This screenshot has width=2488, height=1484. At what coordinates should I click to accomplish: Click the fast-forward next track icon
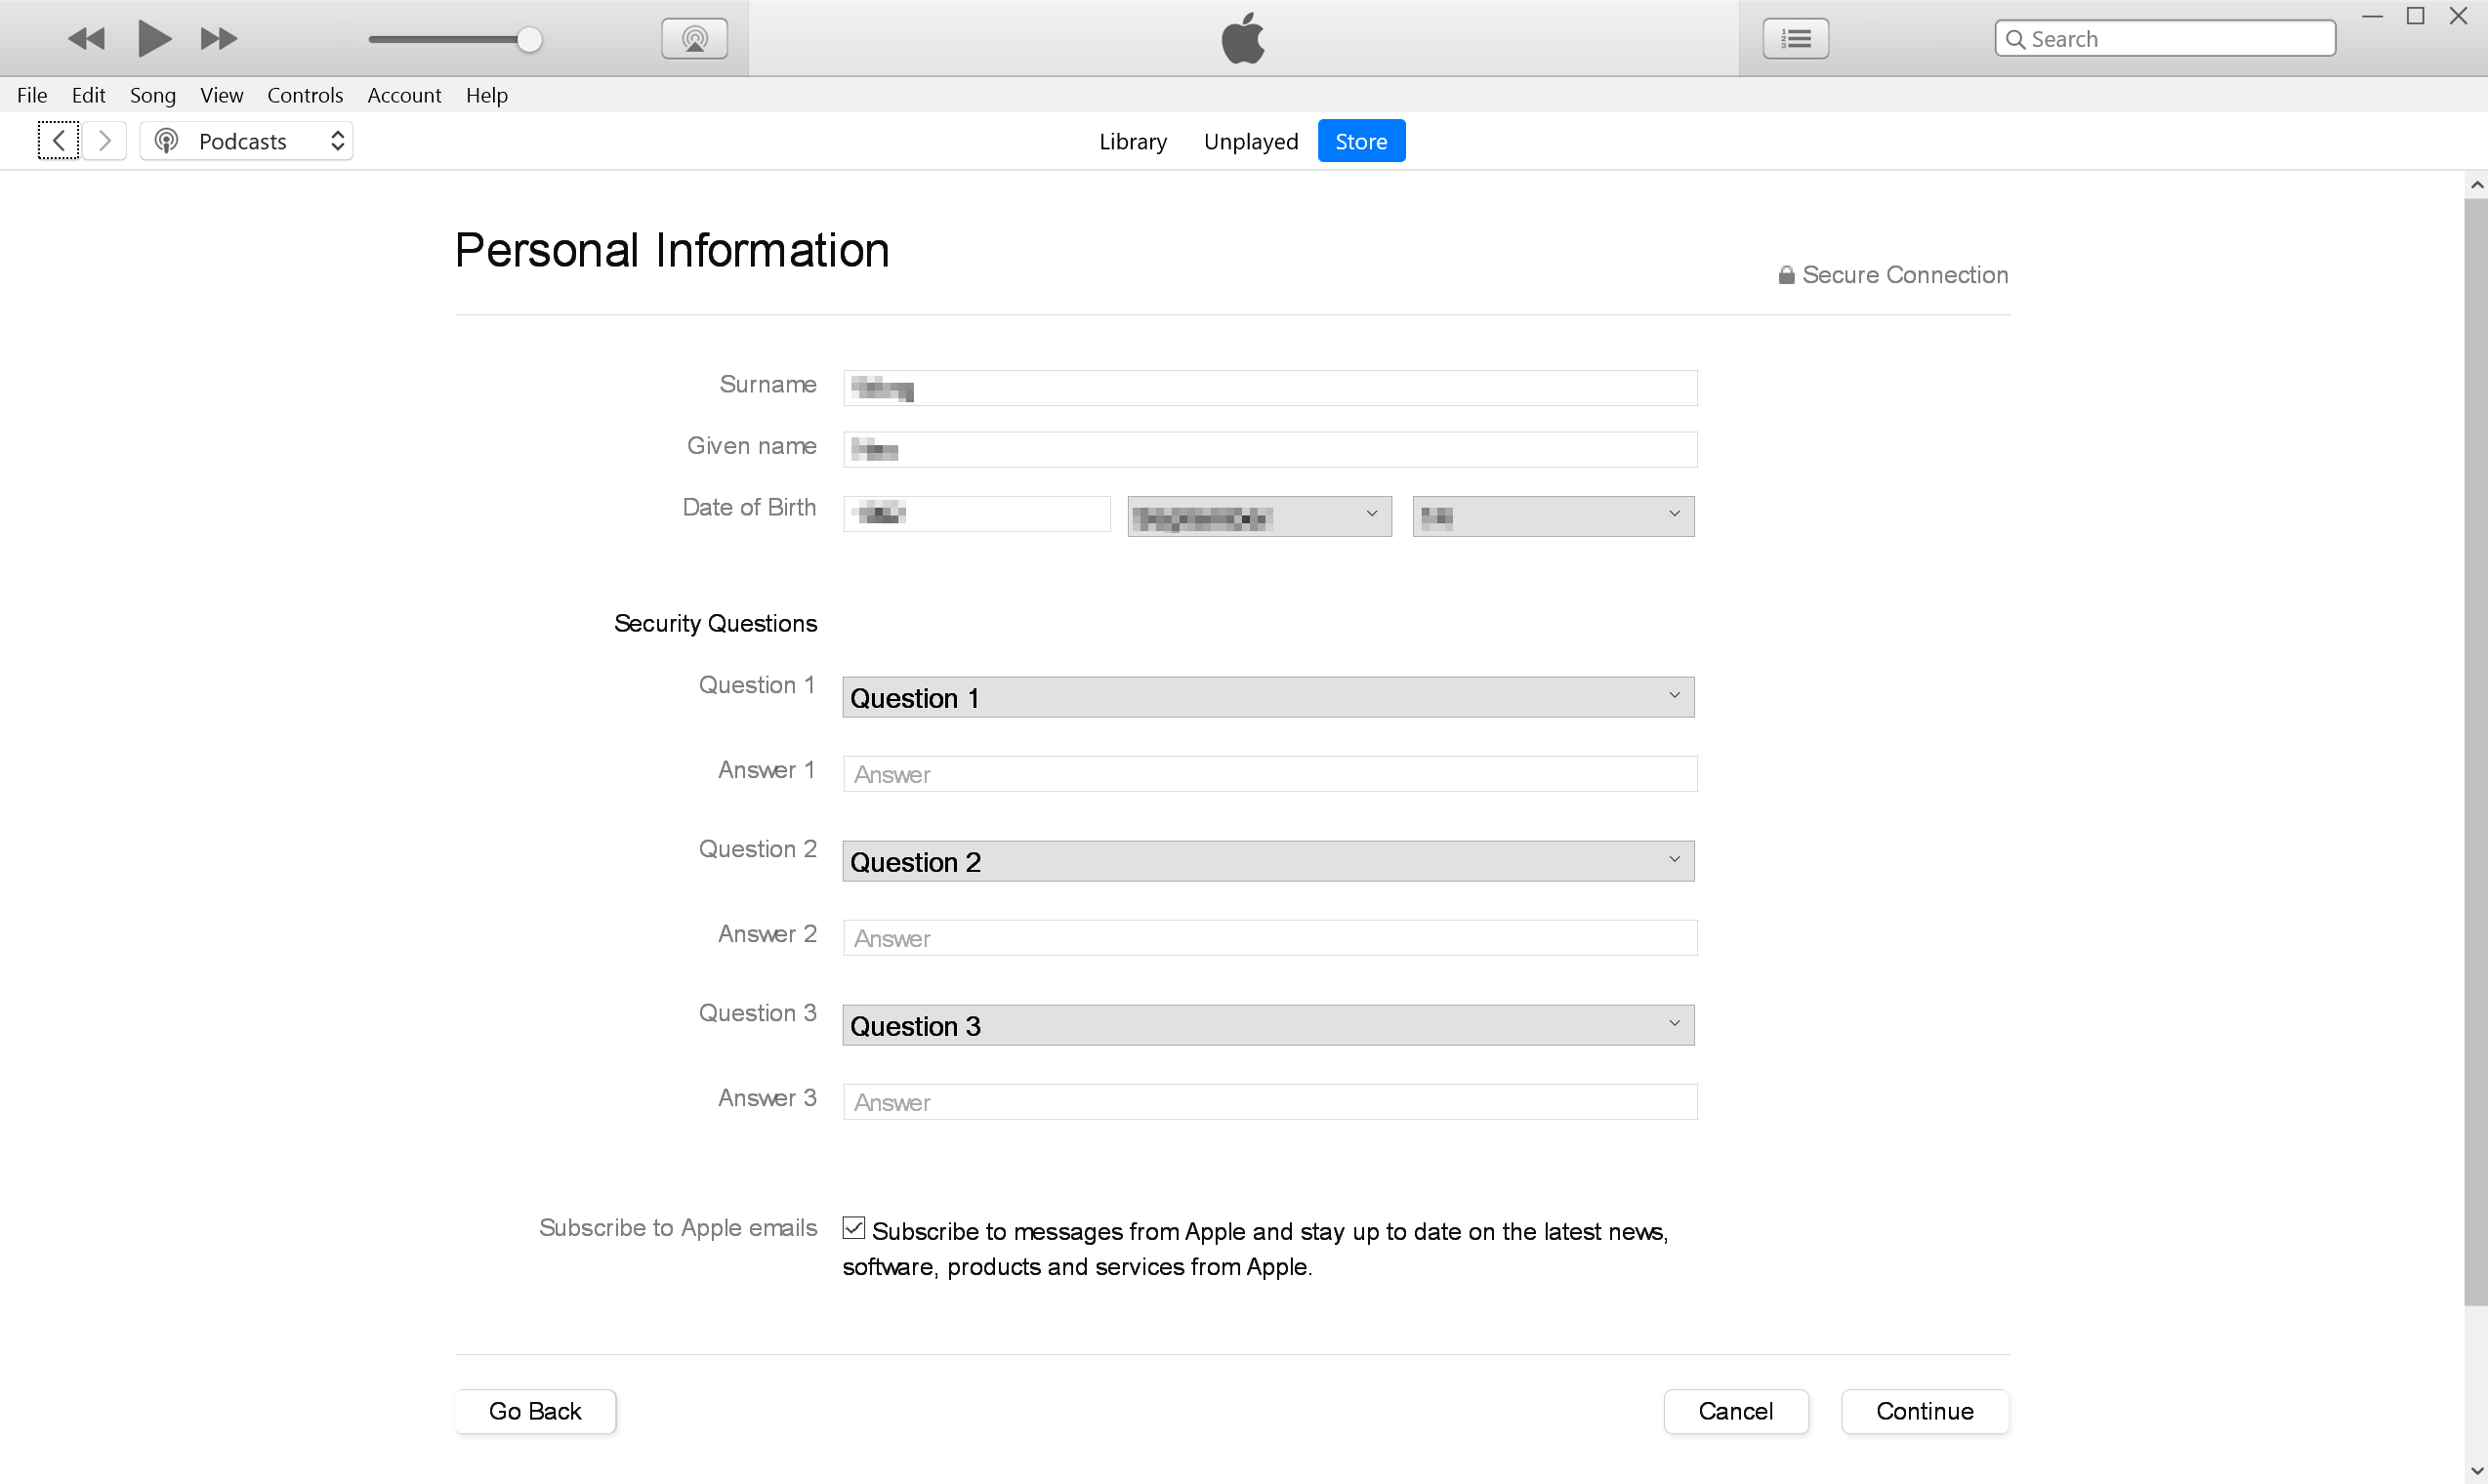[x=218, y=39]
